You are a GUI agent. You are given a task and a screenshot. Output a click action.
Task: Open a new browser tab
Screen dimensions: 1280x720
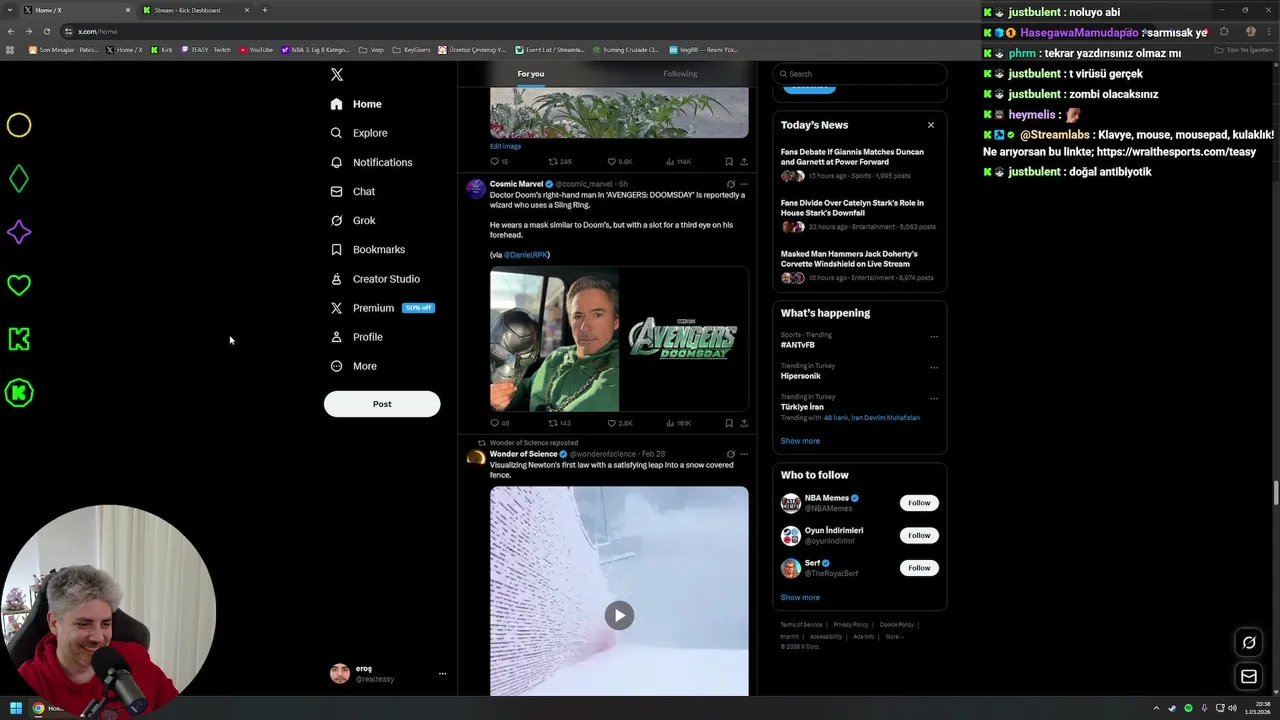(265, 10)
